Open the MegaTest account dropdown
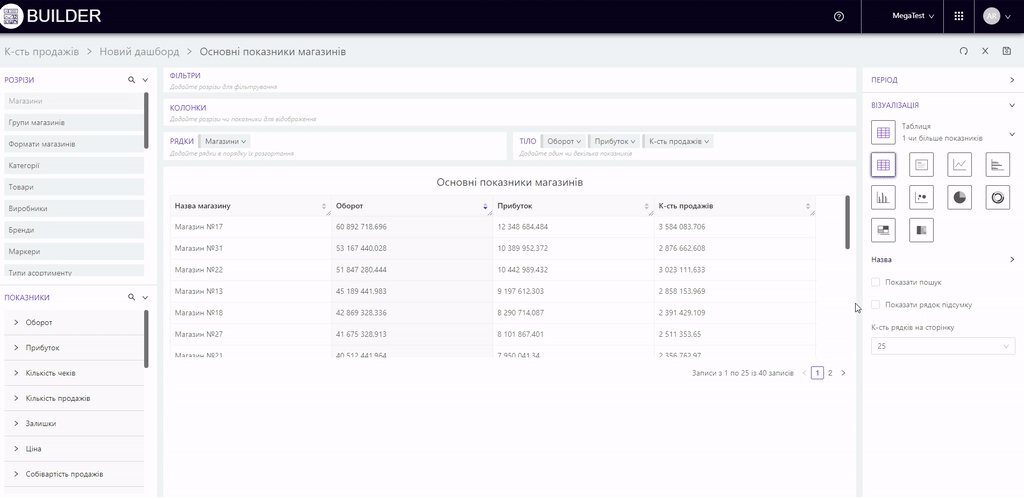This screenshot has width=1024, height=499. pyautogui.click(x=913, y=16)
